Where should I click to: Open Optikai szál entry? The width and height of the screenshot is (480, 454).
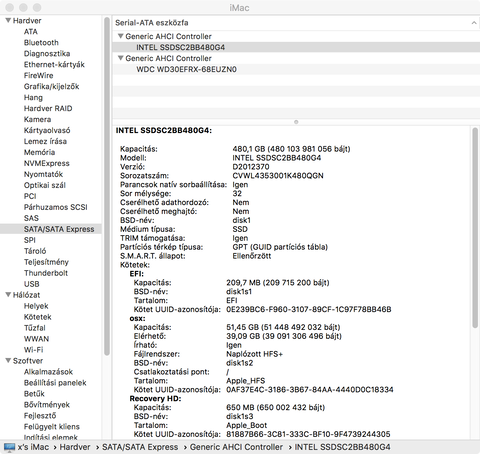click(45, 185)
